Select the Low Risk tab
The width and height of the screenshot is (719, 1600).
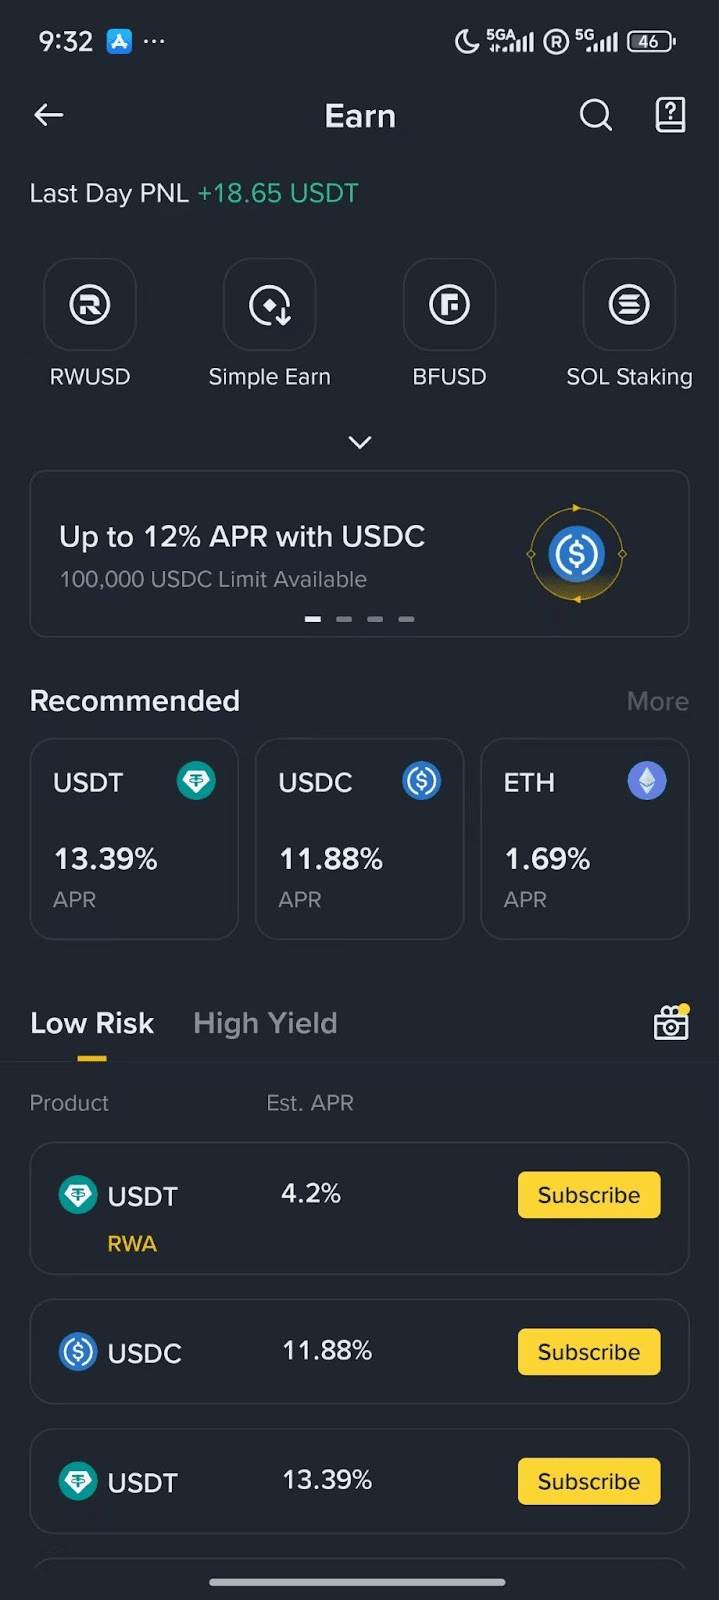coord(92,1023)
